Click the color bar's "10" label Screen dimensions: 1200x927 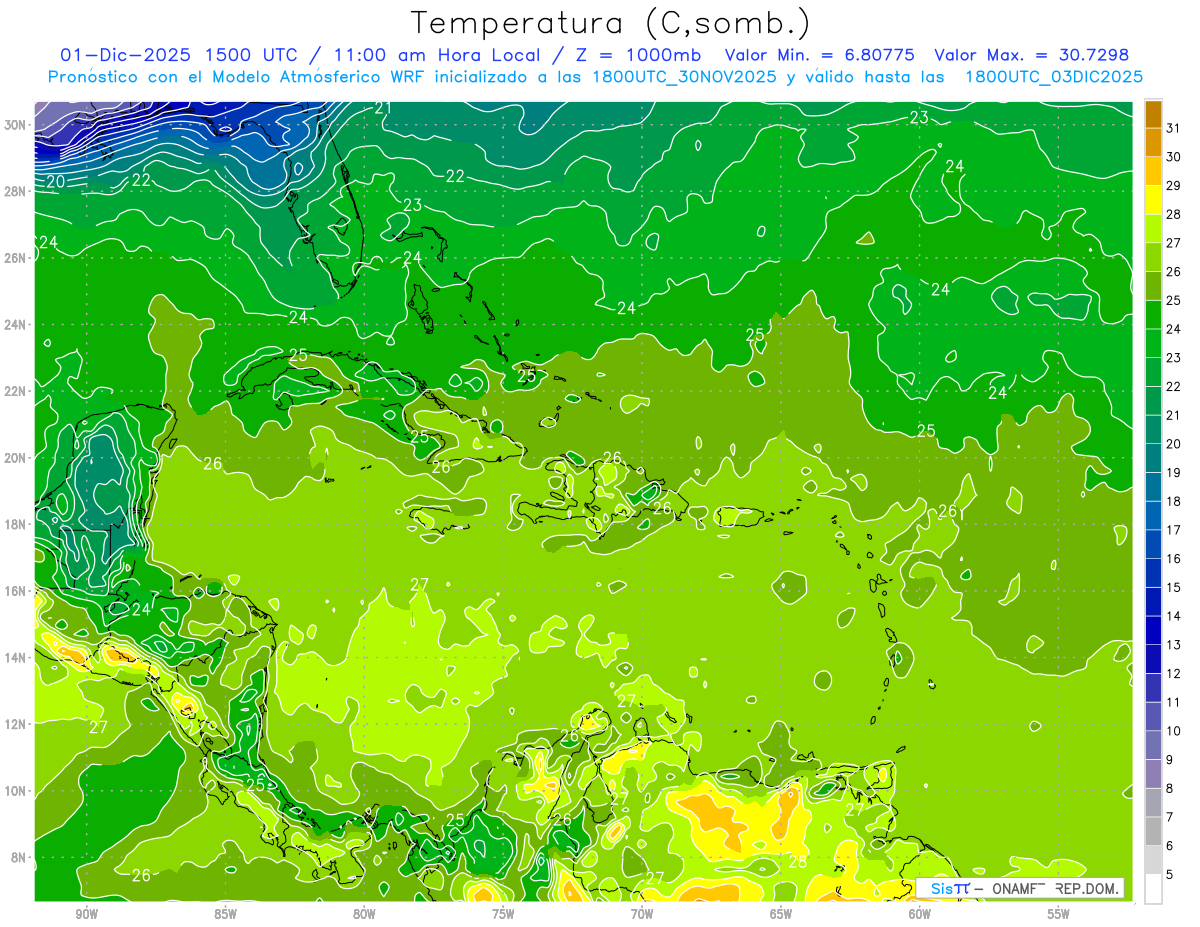click(1174, 731)
